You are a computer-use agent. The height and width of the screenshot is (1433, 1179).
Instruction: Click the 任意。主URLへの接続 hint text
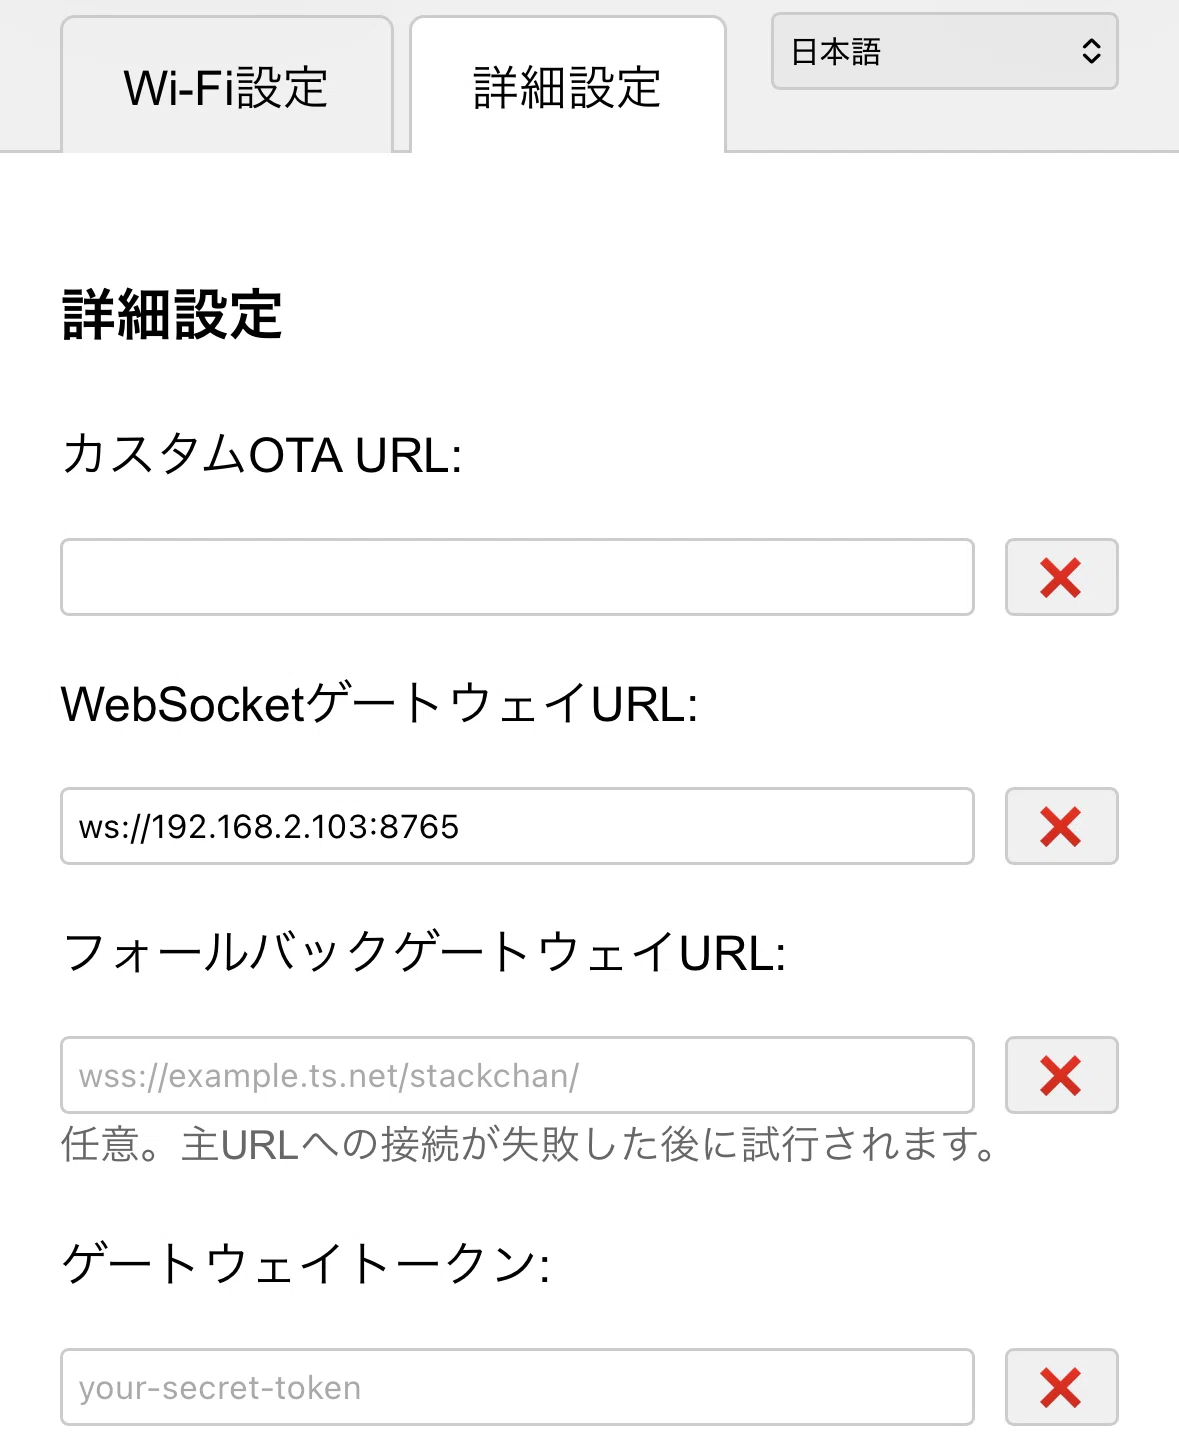click(530, 1144)
